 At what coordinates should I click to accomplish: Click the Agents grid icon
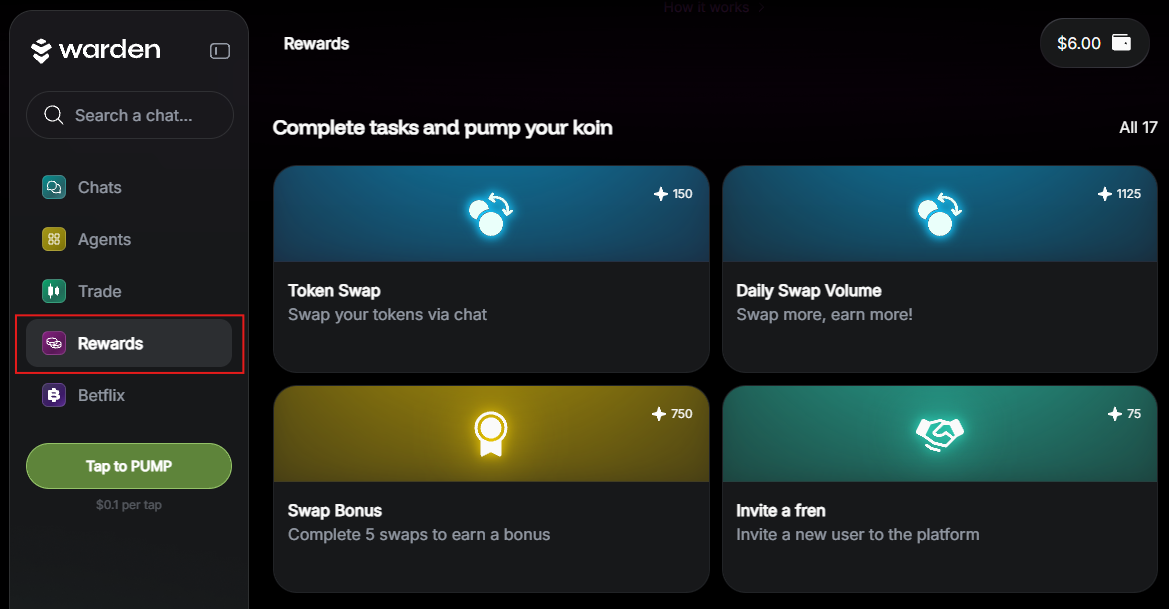tap(54, 239)
